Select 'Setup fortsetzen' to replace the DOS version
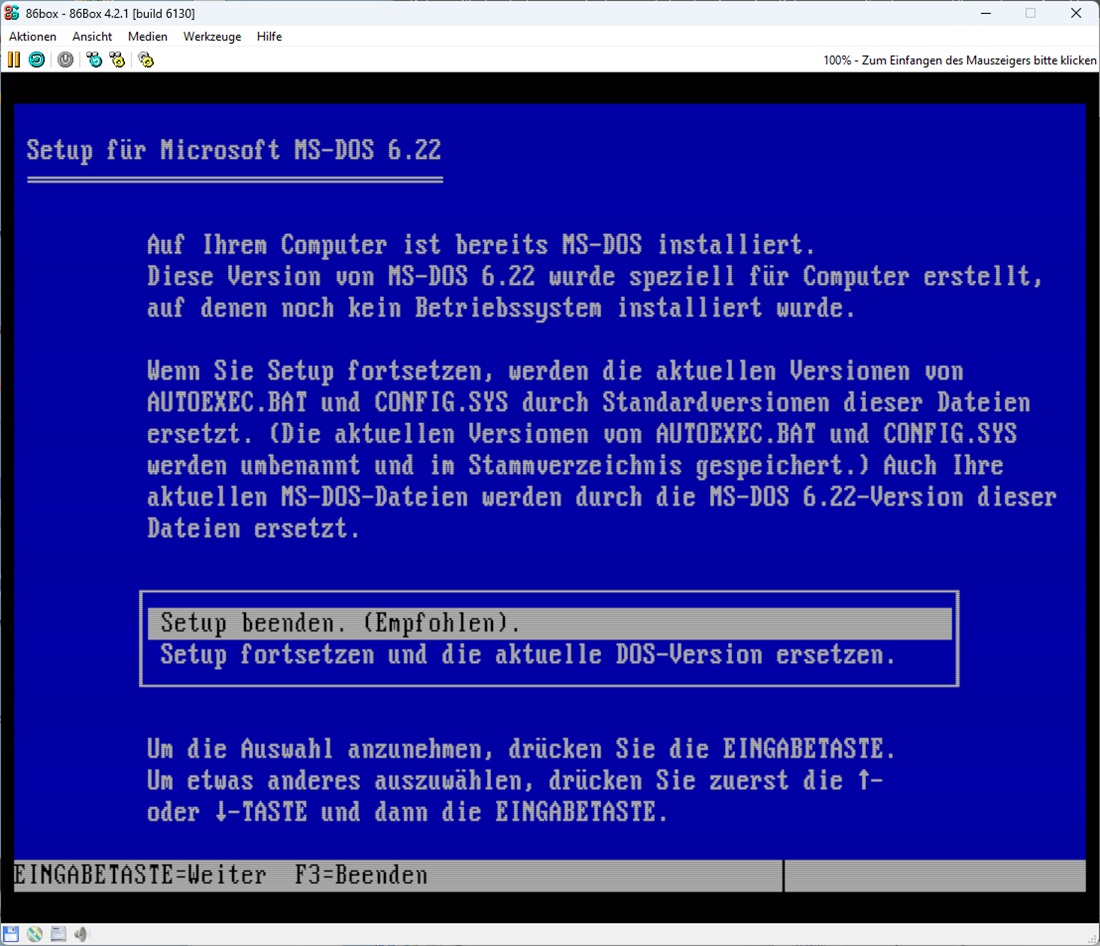 pos(527,656)
